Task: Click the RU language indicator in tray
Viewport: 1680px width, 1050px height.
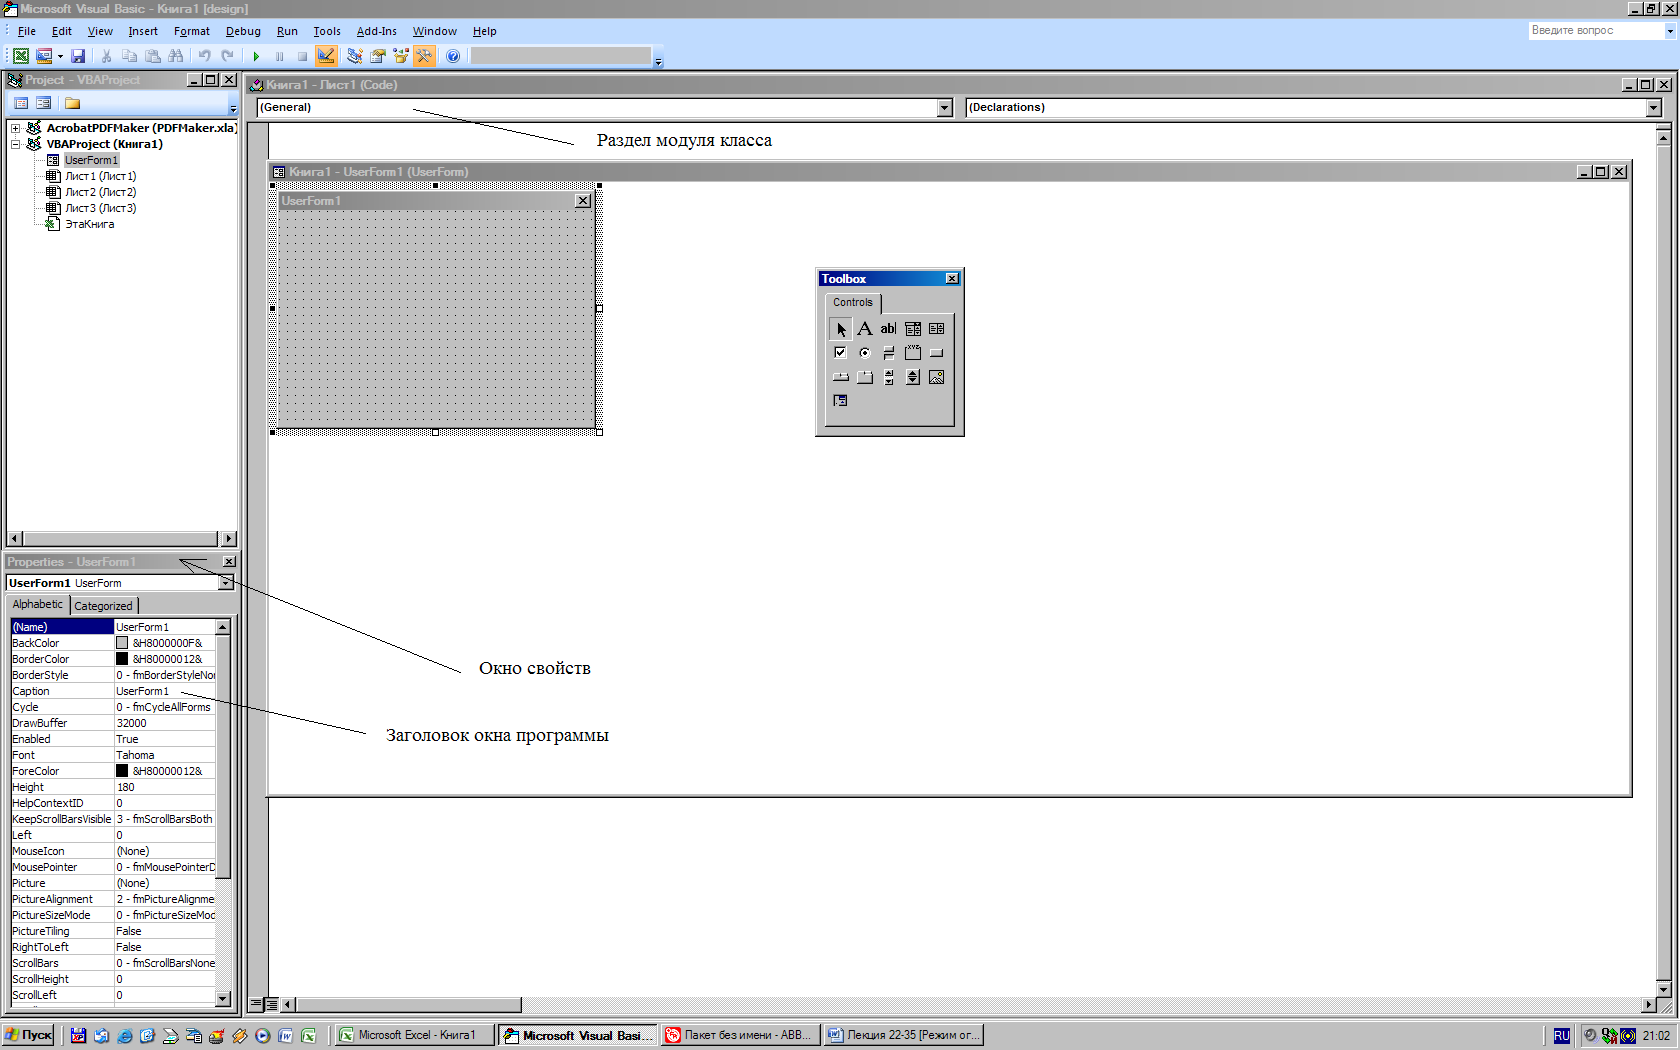Action: click(1561, 1036)
